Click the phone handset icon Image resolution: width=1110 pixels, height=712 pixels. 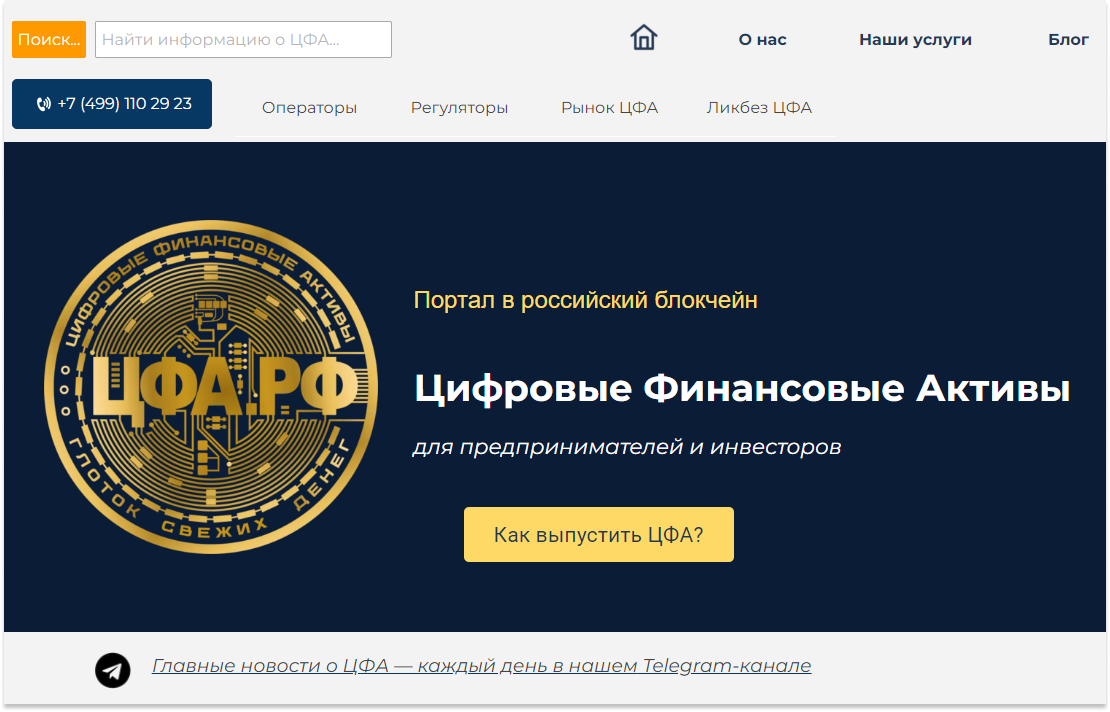44,104
